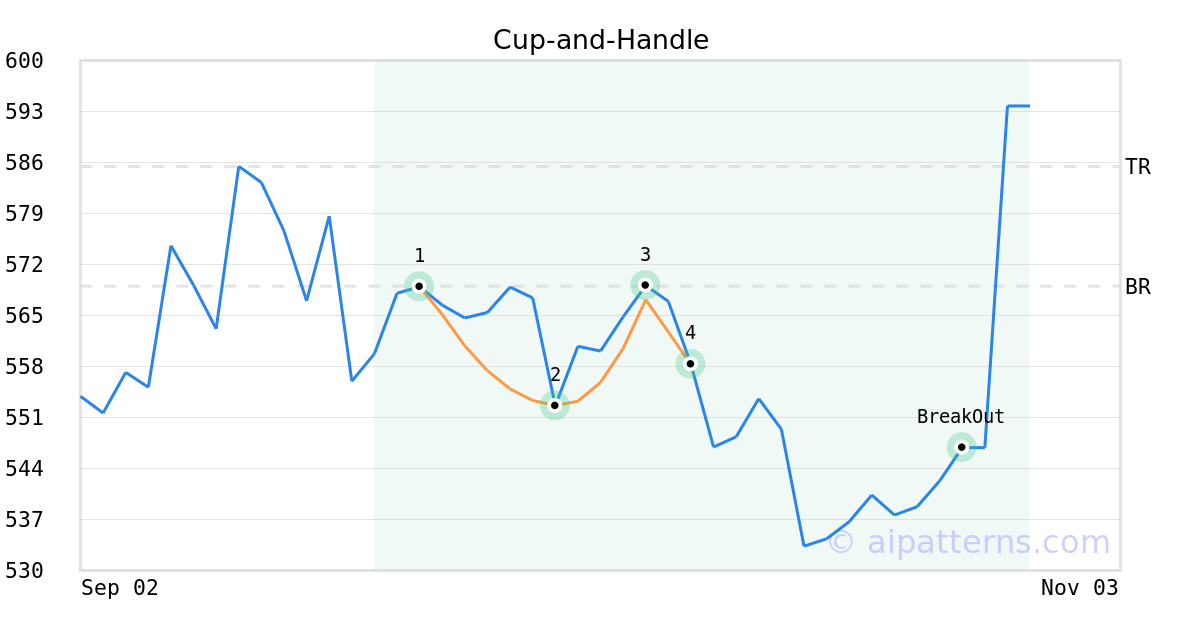Screen dimensions: 1200x630
Task: Click the TR line label
Action: coord(1137,167)
